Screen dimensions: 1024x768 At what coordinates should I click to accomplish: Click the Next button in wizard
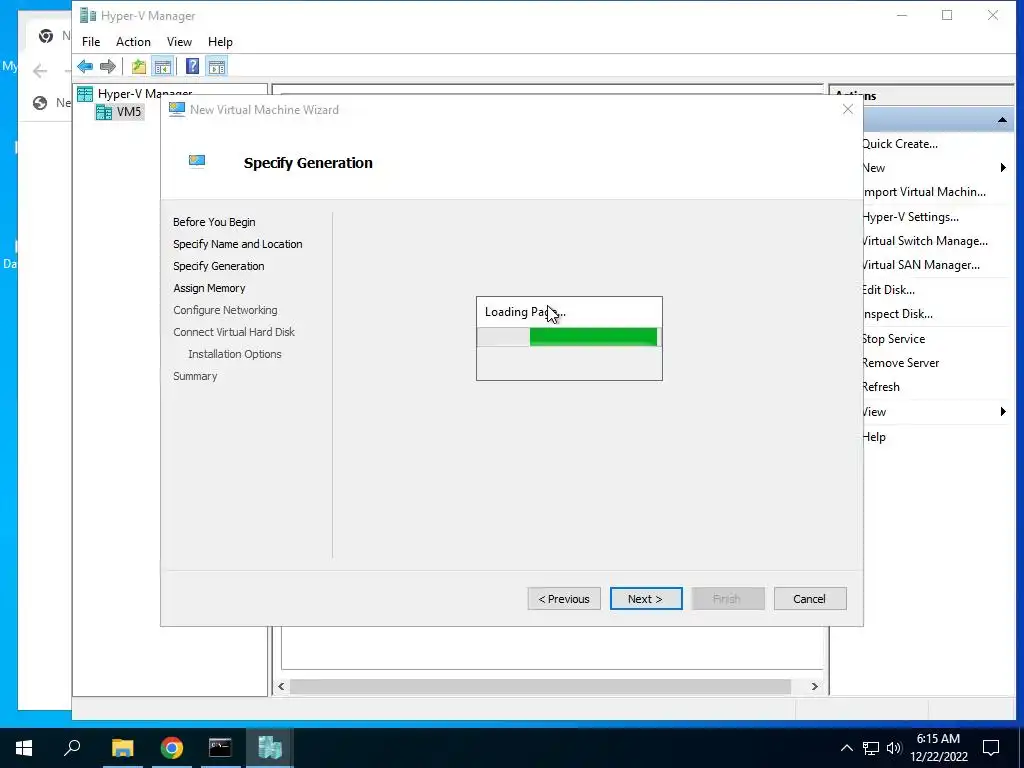point(646,599)
